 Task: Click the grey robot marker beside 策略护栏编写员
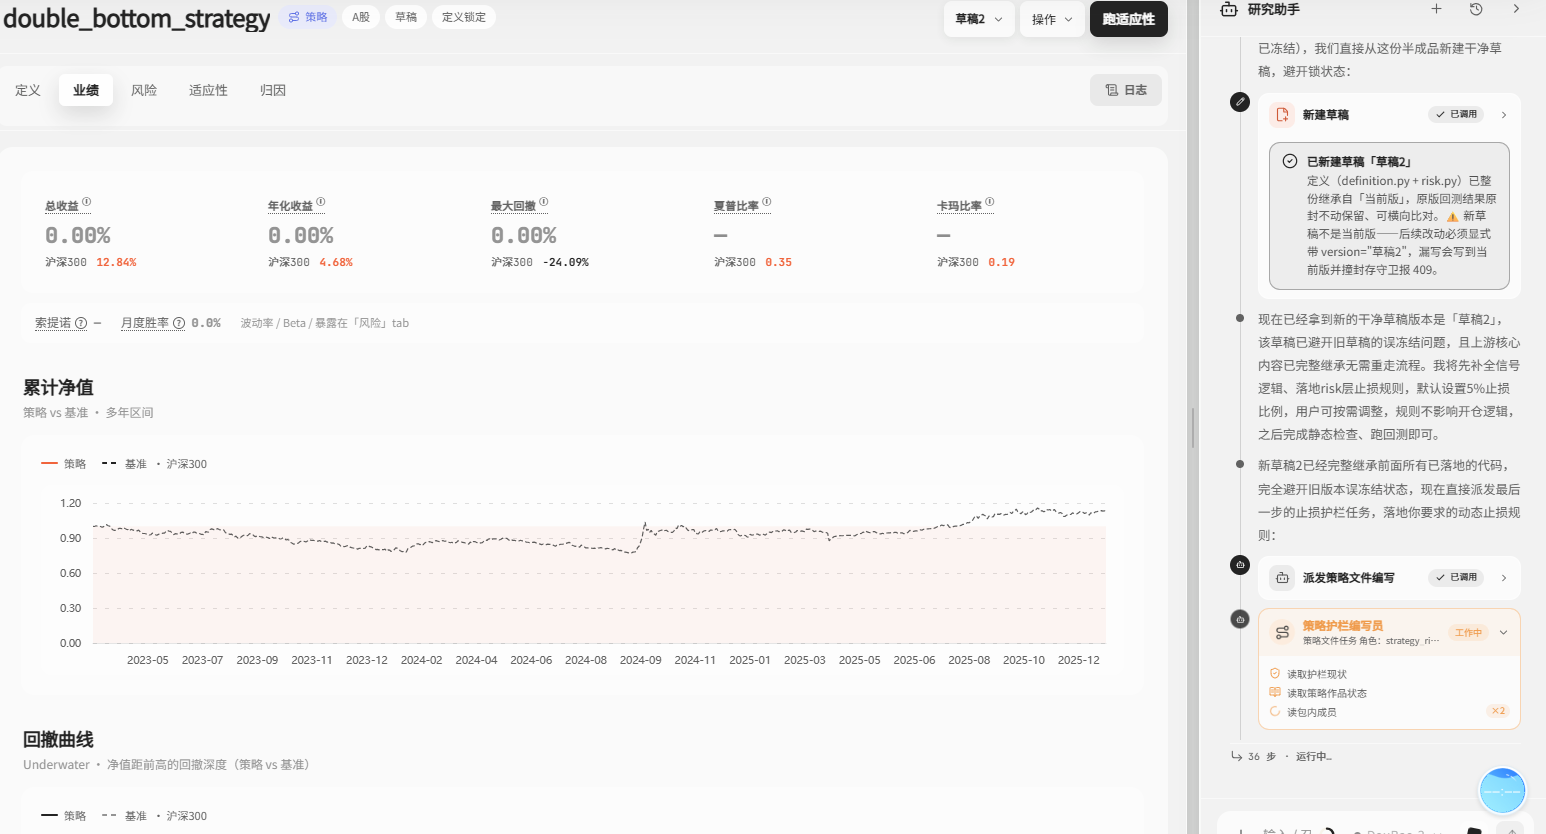1240,619
